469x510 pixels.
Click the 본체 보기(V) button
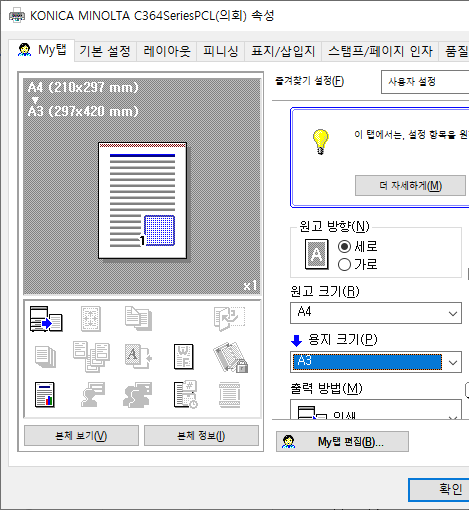coord(81,435)
